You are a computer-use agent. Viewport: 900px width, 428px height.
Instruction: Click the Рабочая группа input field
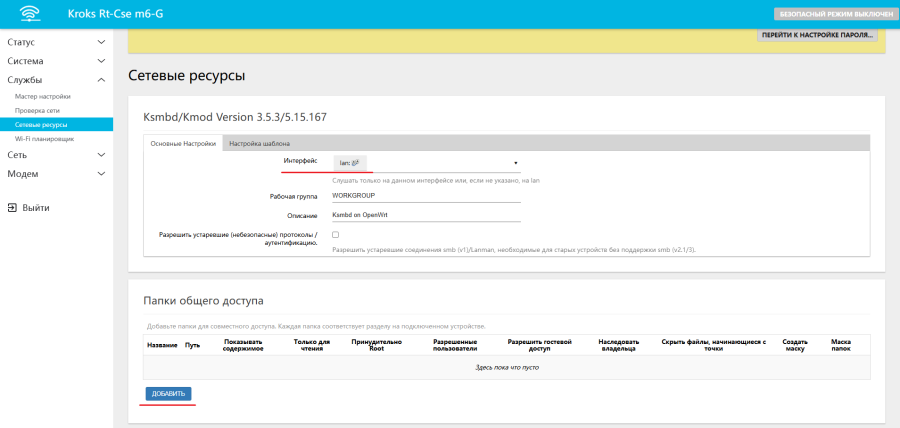coord(426,195)
